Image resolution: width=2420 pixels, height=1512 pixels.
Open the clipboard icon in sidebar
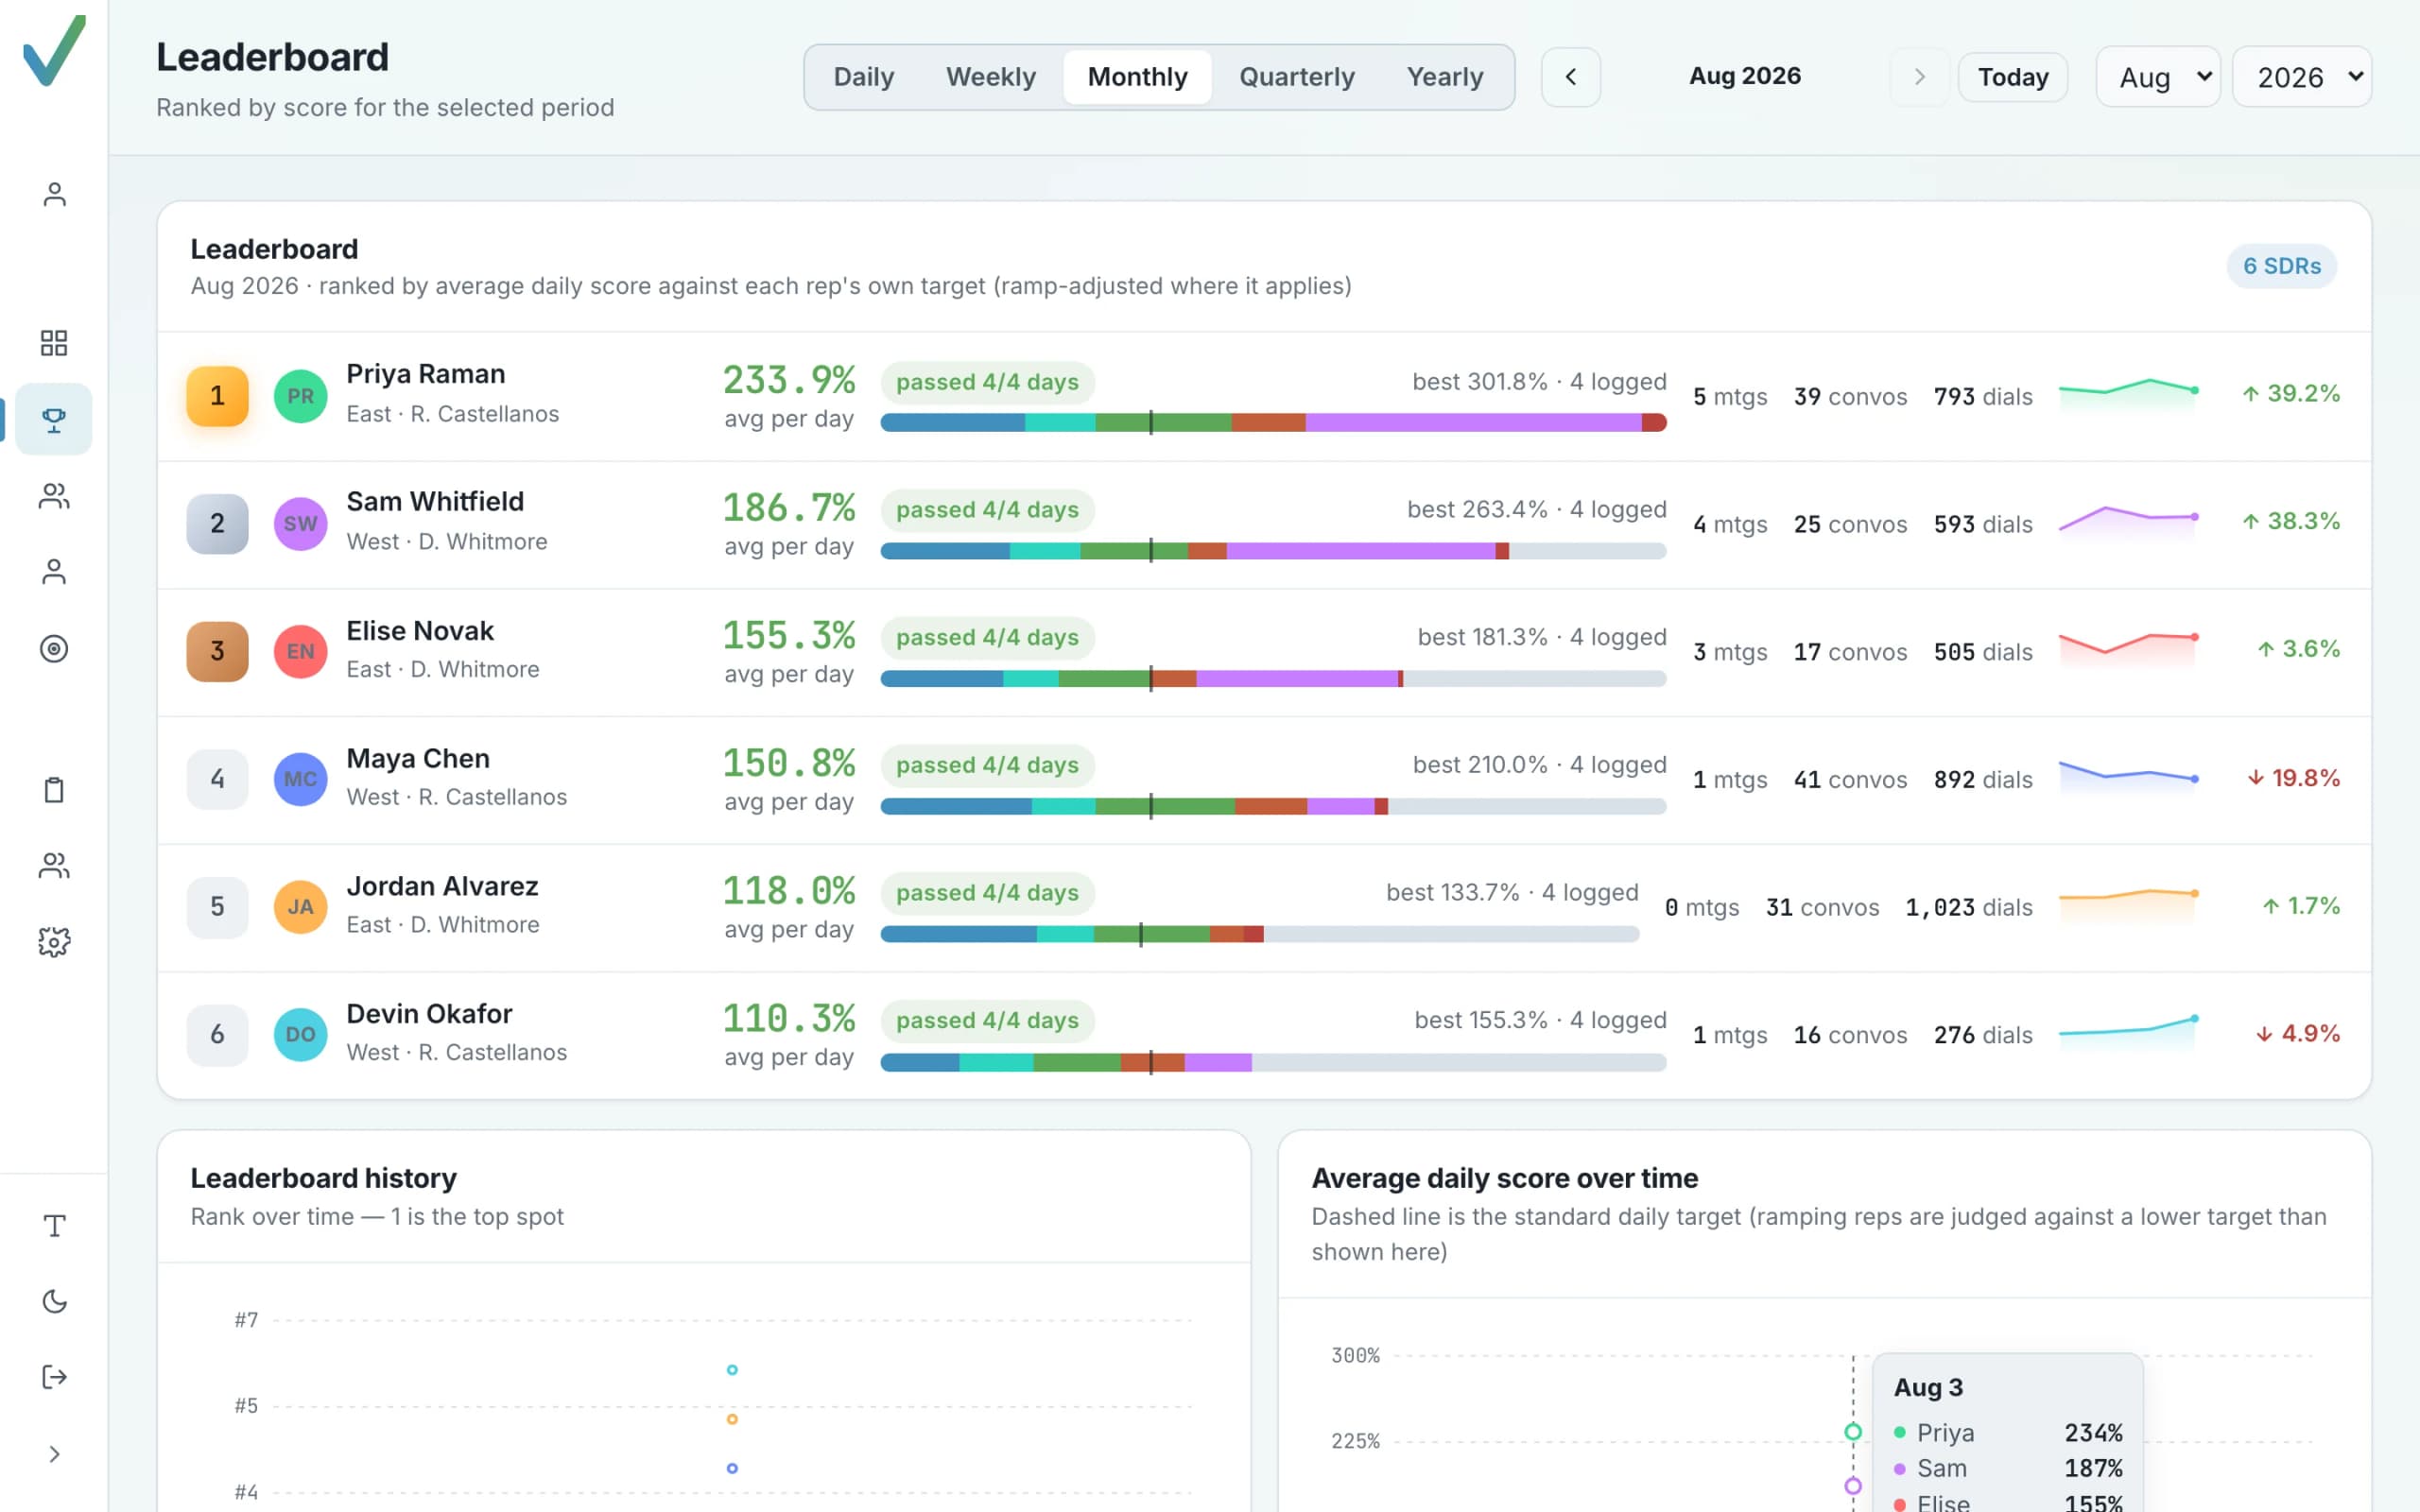pos(54,790)
